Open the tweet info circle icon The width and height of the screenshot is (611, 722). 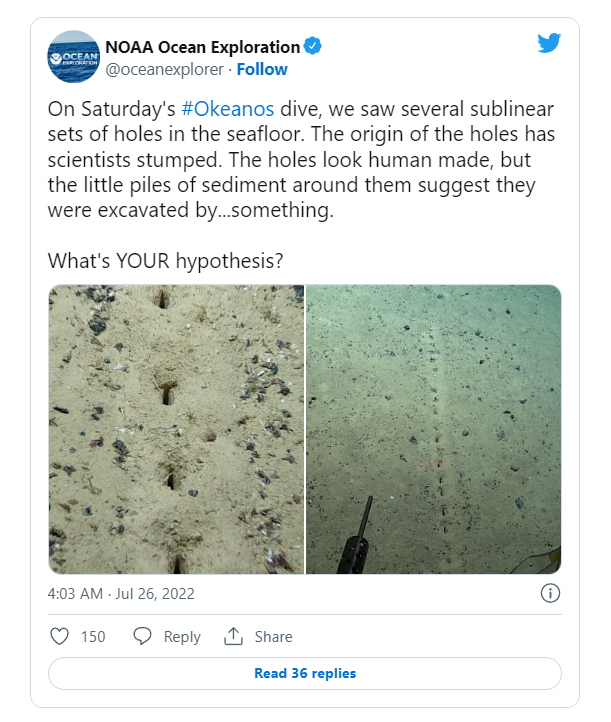tap(550, 593)
